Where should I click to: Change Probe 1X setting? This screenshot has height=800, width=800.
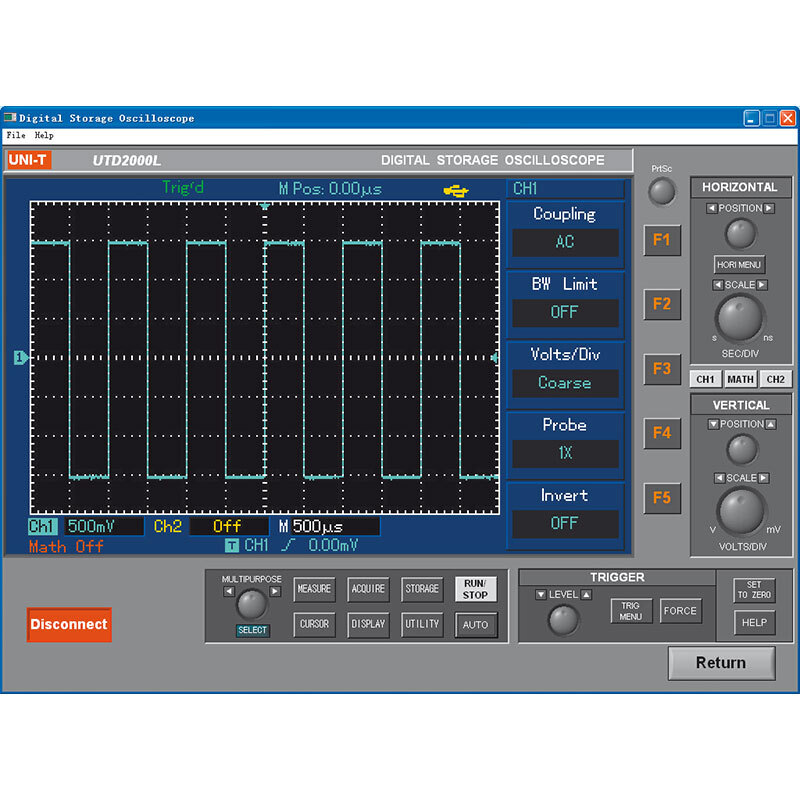pyautogui.click(x=565, y=453)
